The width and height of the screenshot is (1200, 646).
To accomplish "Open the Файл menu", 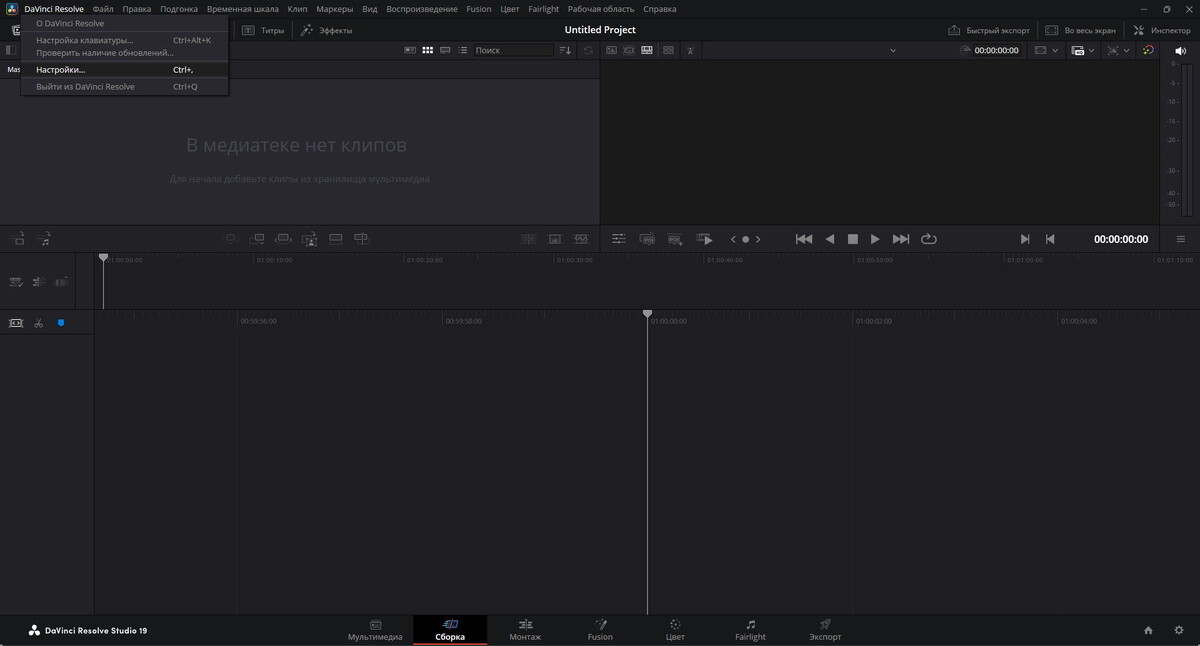I will pyautogui.click(x=103, y=9).
